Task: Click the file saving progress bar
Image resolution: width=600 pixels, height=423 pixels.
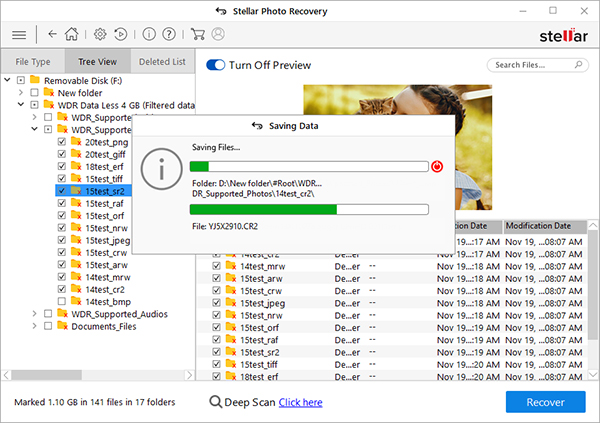Action: [309, 209]
